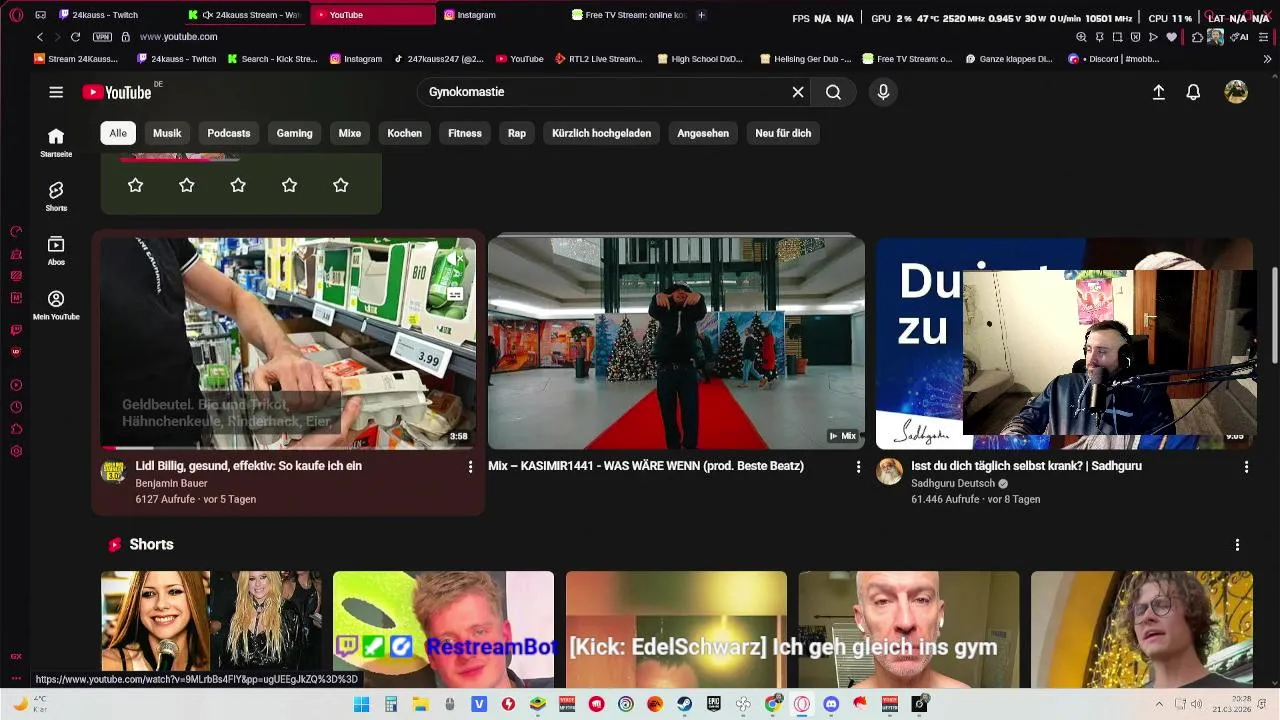The image size is (1280, 720).
Task: Select the Mixe filter chip
Action: click(350, 133)
